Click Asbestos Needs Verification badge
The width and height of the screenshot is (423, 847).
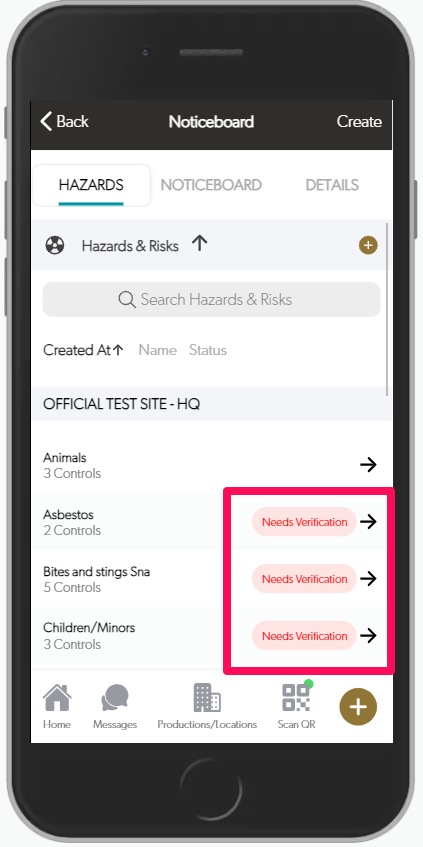click(x=304, y=522)
